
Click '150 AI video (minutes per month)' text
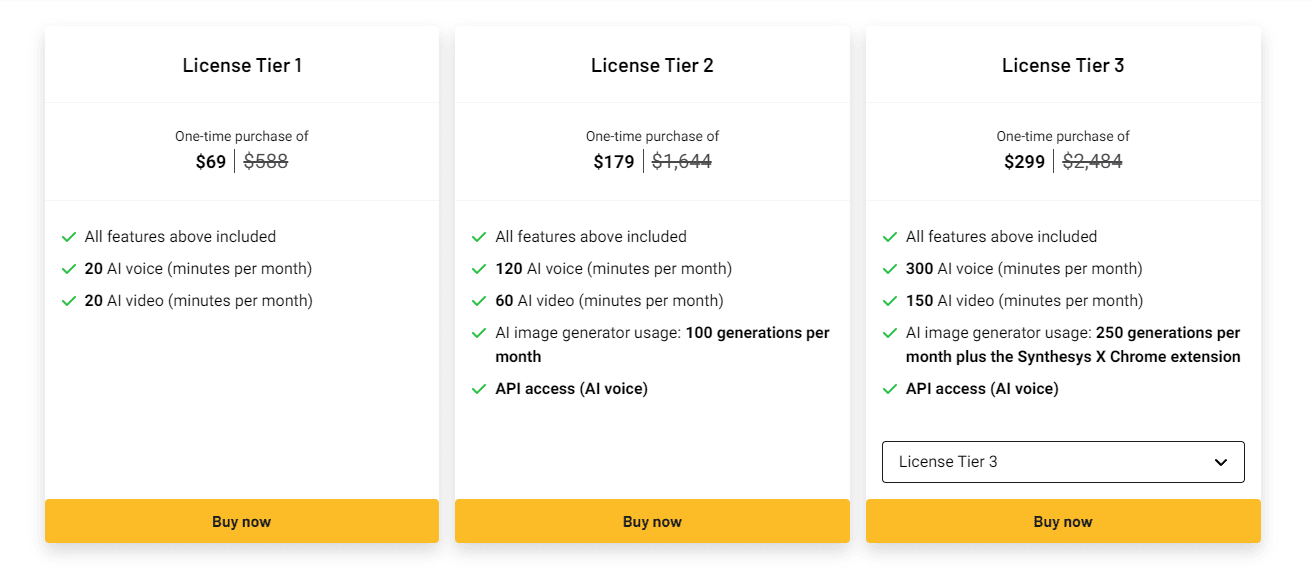click(x=1025, y=301)
